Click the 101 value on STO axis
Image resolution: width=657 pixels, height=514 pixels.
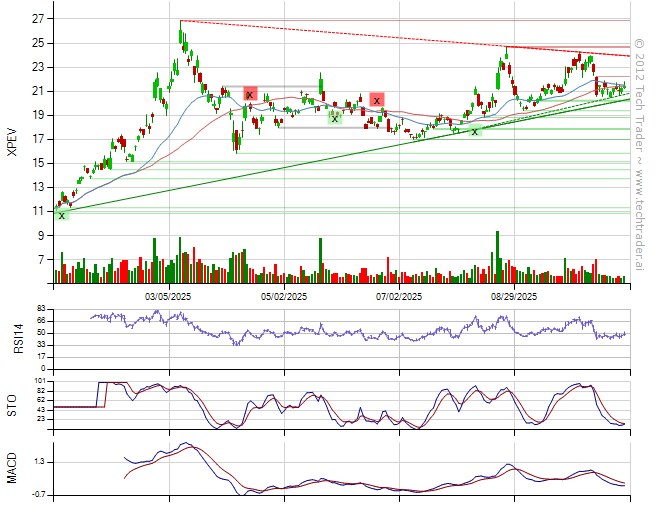point(40,381)
